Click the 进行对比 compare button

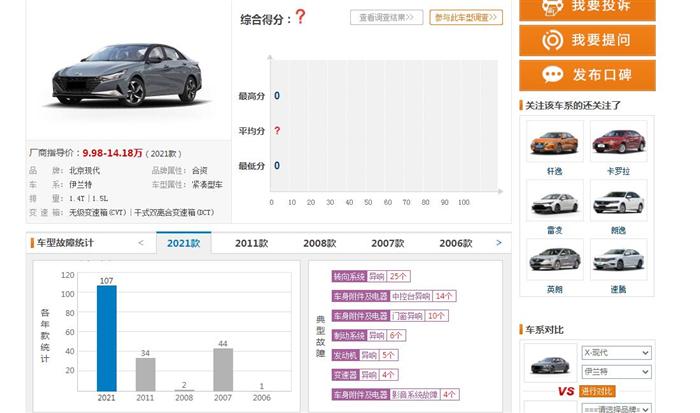597,391
